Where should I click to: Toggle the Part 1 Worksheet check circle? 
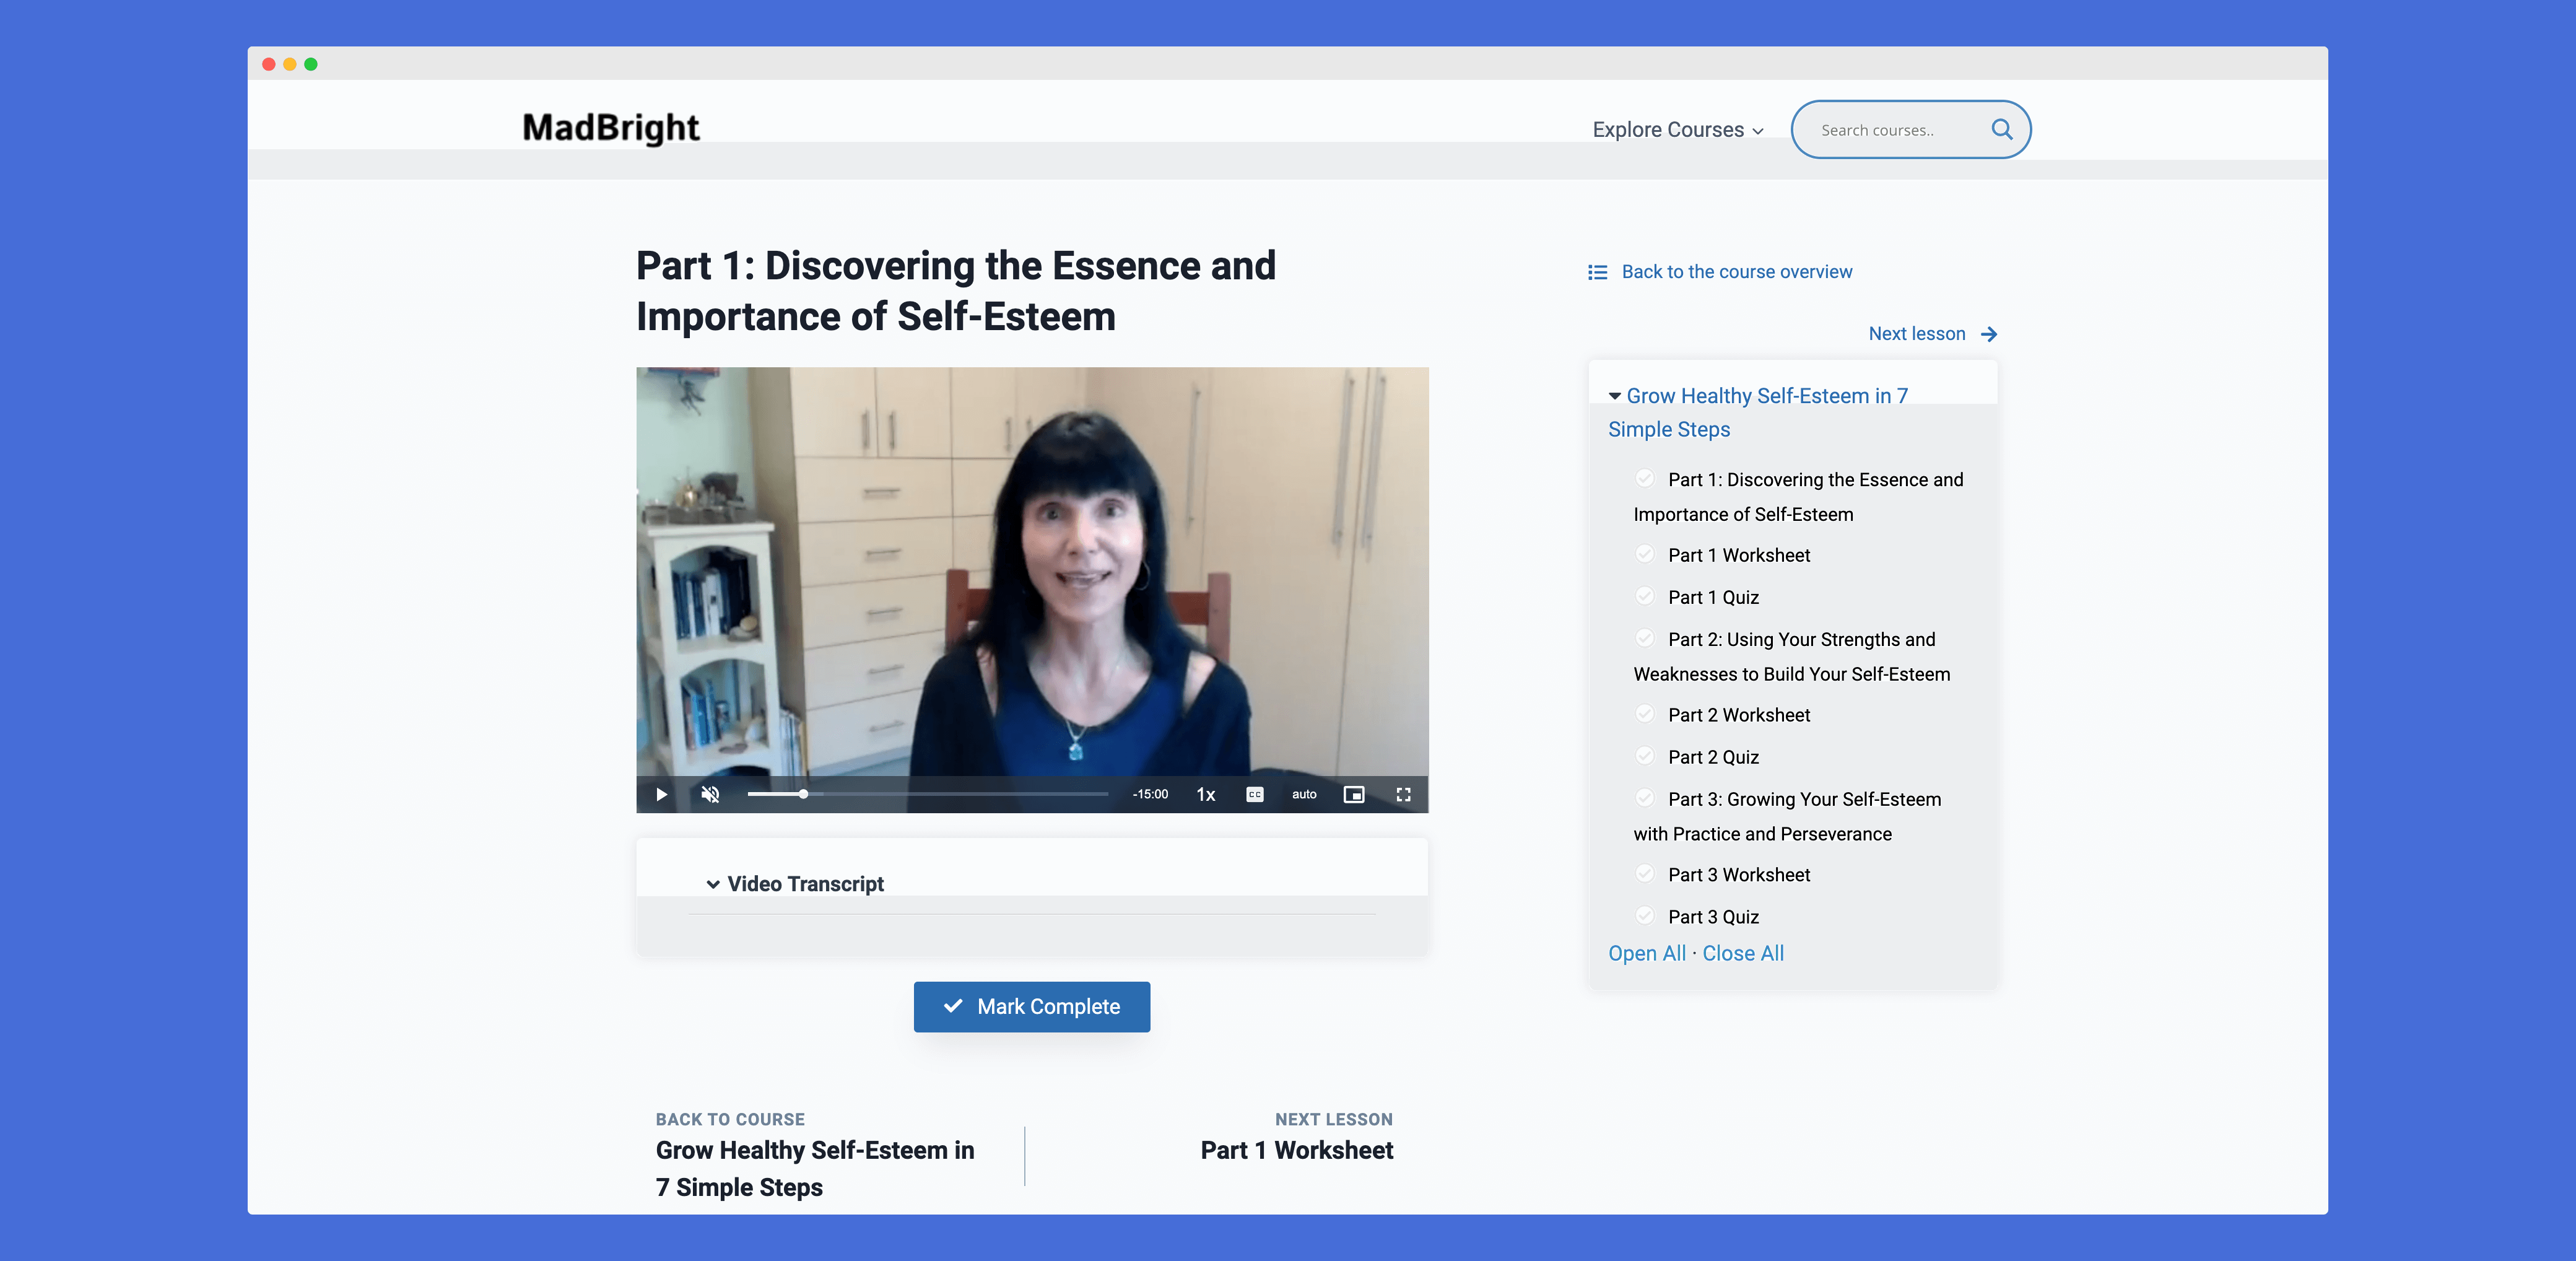pyautogui.click(x=1644, y=553)
